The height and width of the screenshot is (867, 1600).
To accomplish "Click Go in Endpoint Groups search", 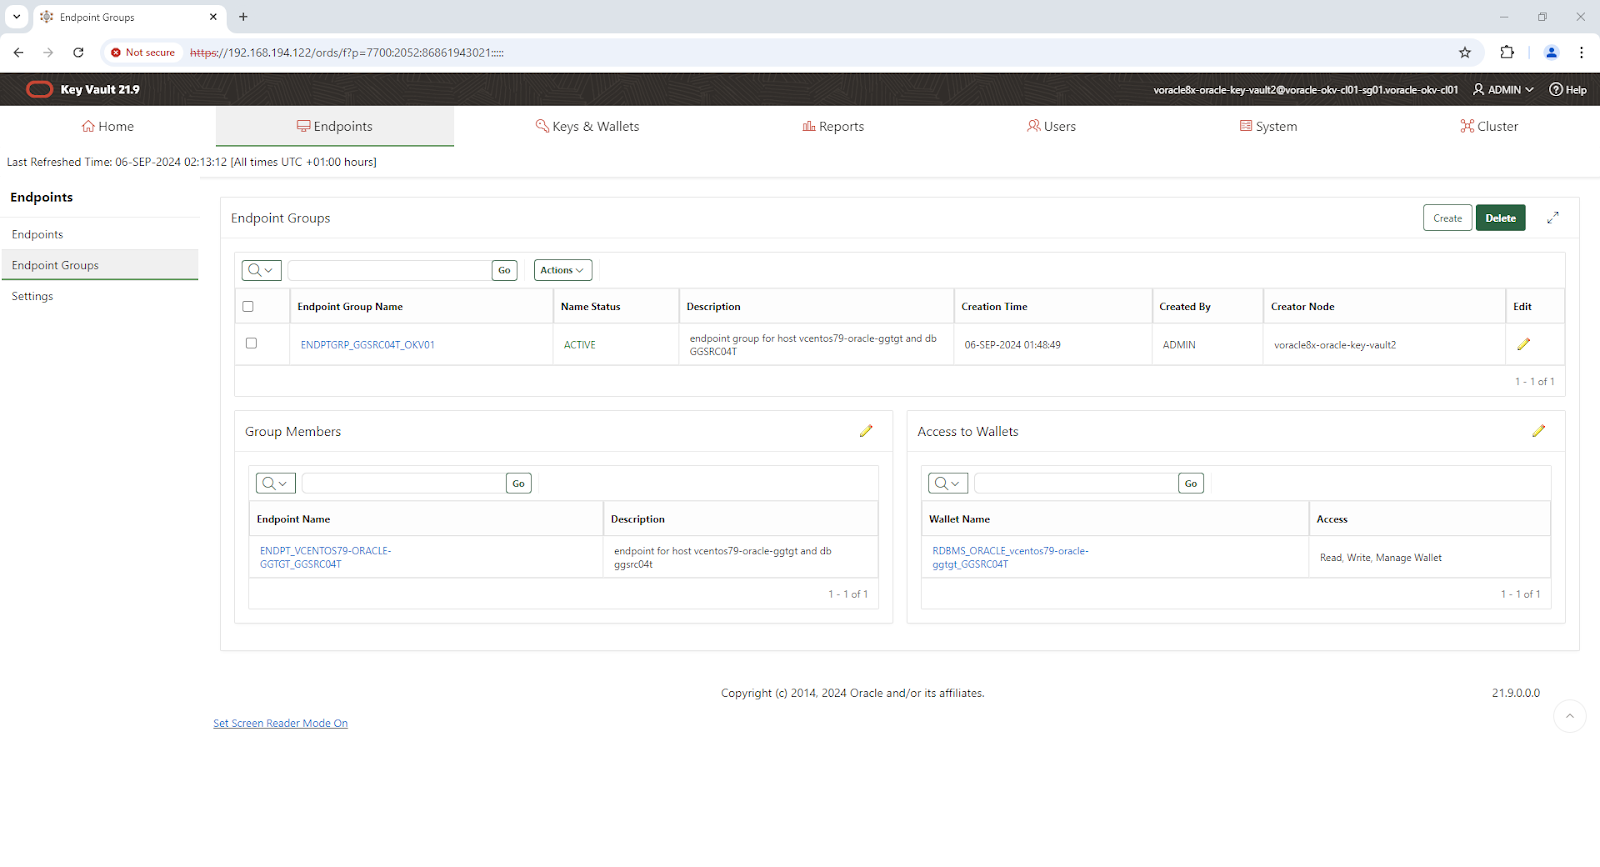I will click(504, 270).
